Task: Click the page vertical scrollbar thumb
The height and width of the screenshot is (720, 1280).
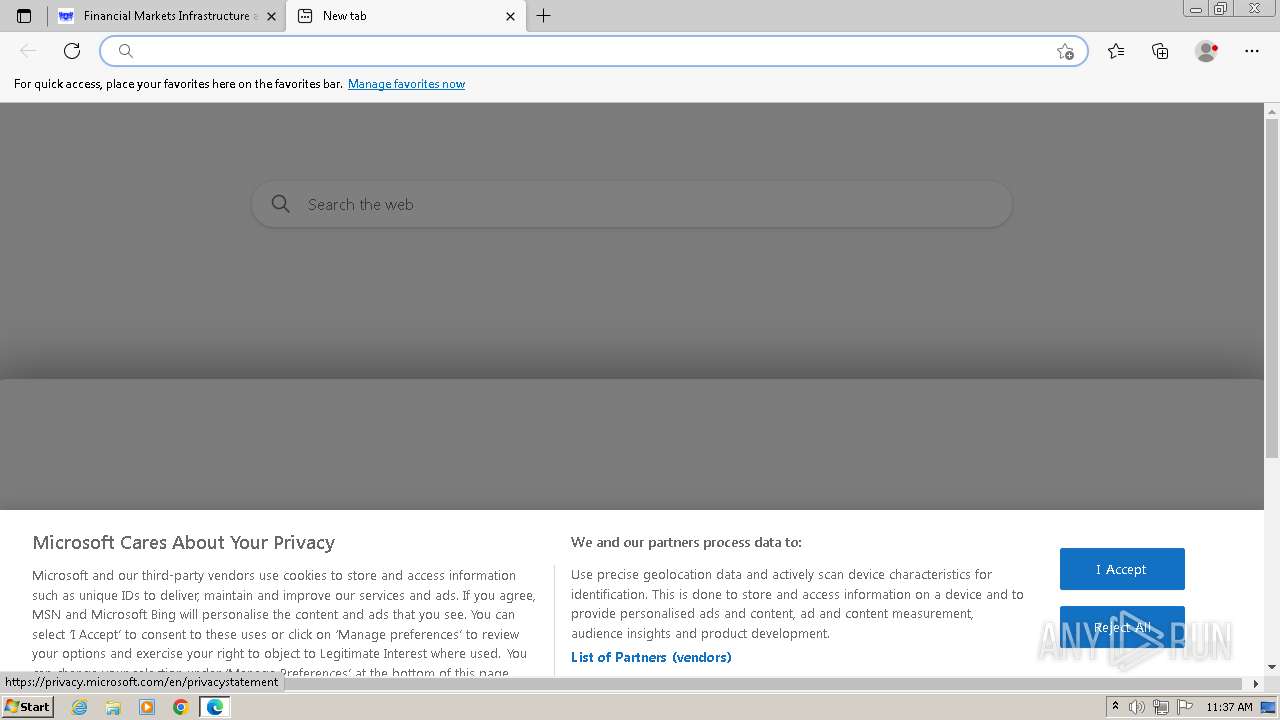Action: (x=1272, y=289)
